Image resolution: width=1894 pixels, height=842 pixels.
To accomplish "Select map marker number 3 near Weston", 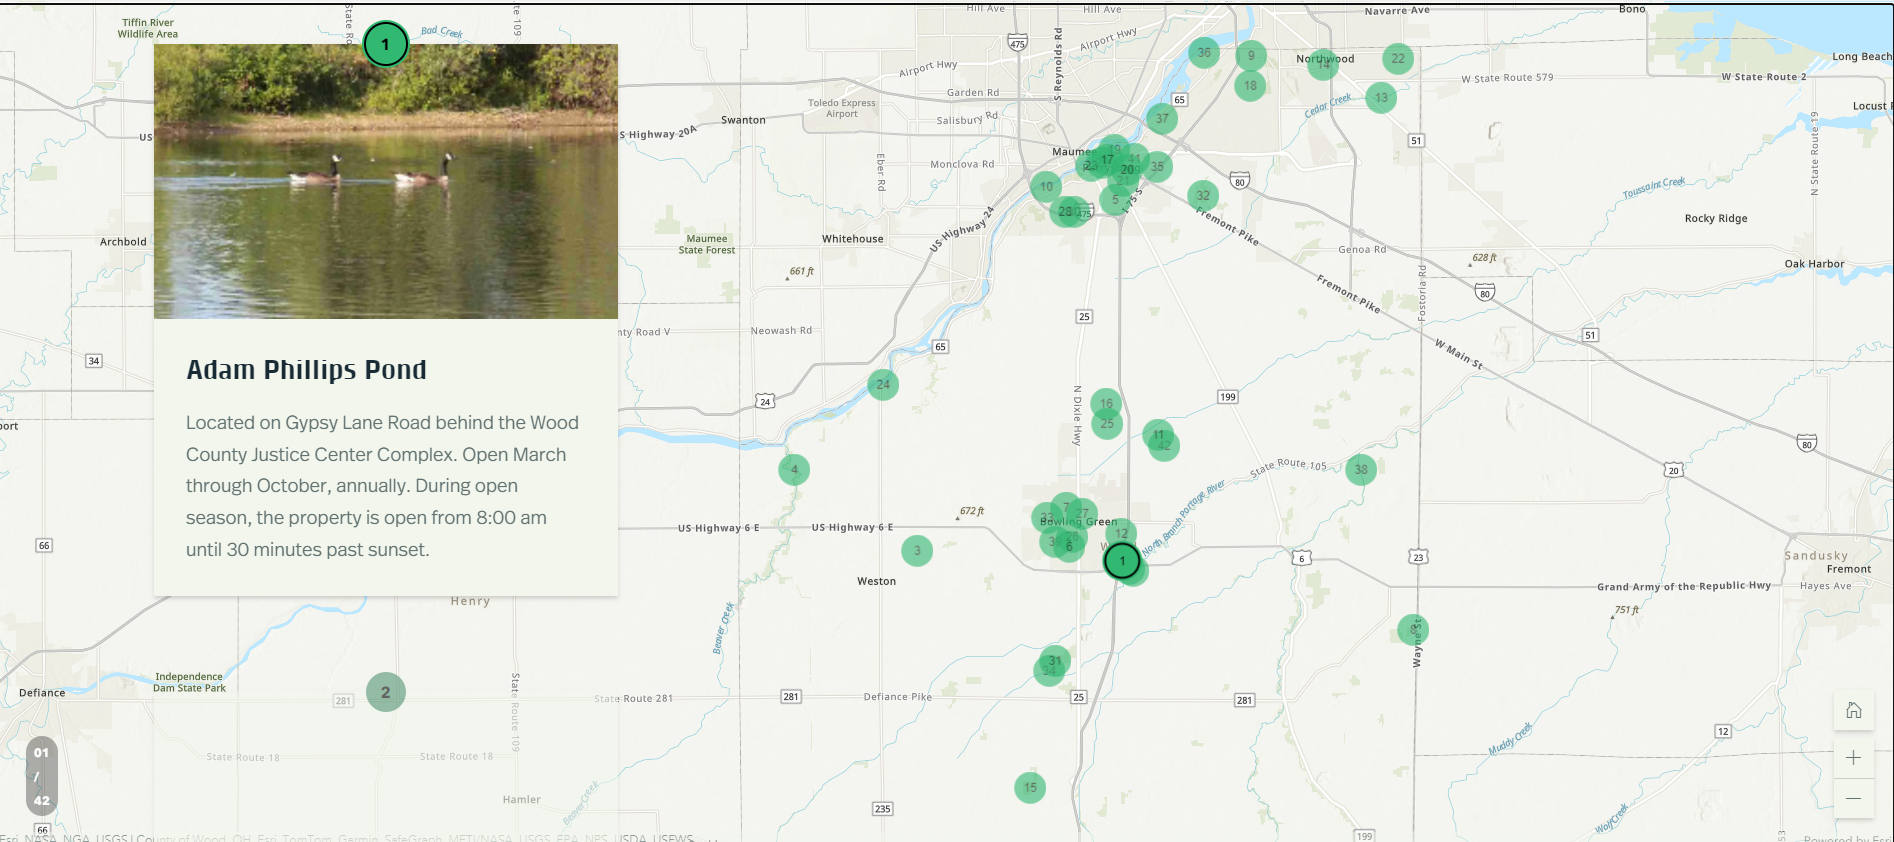I will pos(917,551).
